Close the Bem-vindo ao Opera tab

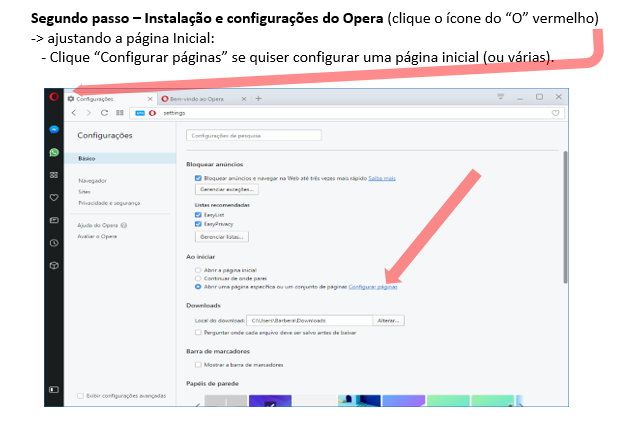tap(244, 99)
